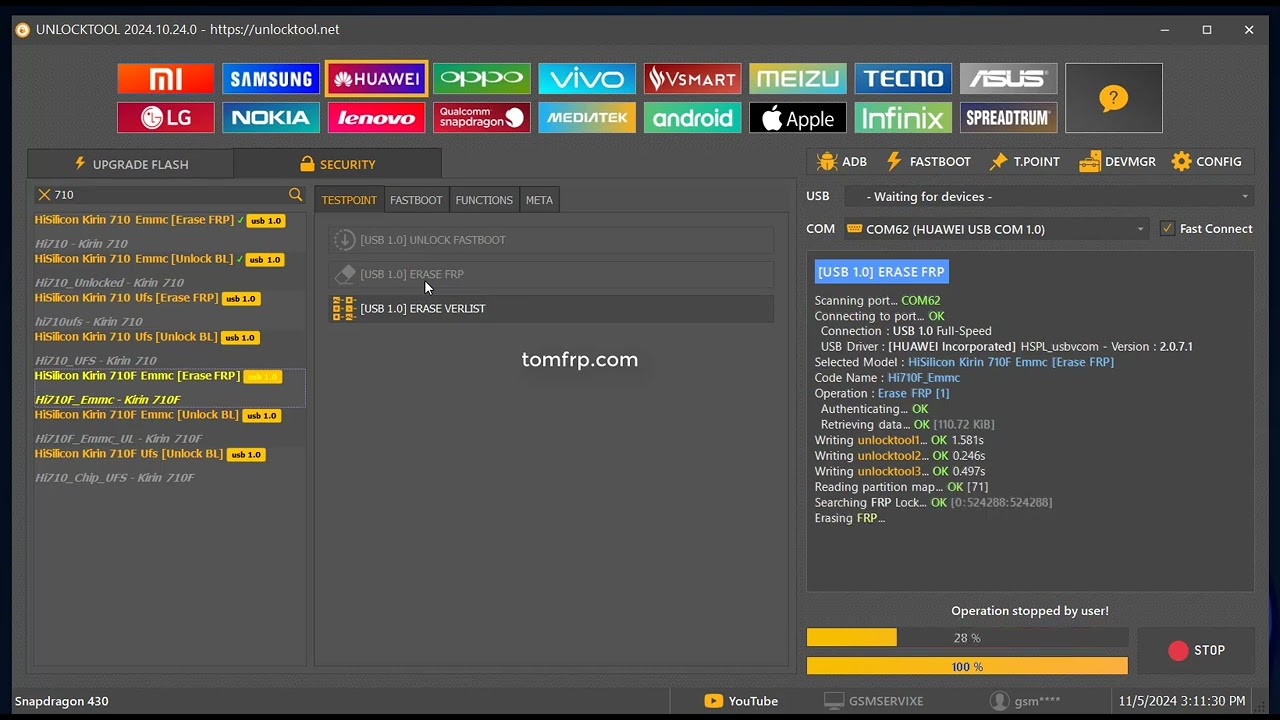The image size is (1280, 720).
Task: Click the FASTBOOT toolbar button
Action: (x=928, y=162)
